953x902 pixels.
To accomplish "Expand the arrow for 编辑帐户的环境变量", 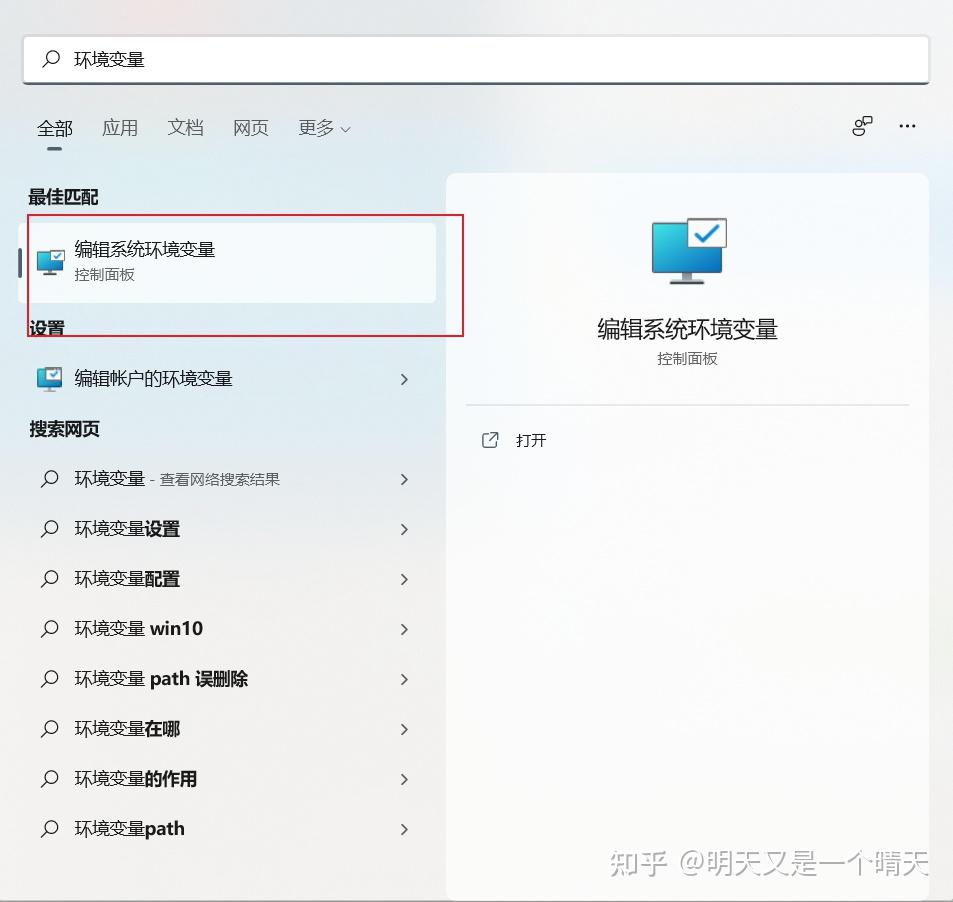I will click(404, 379).
